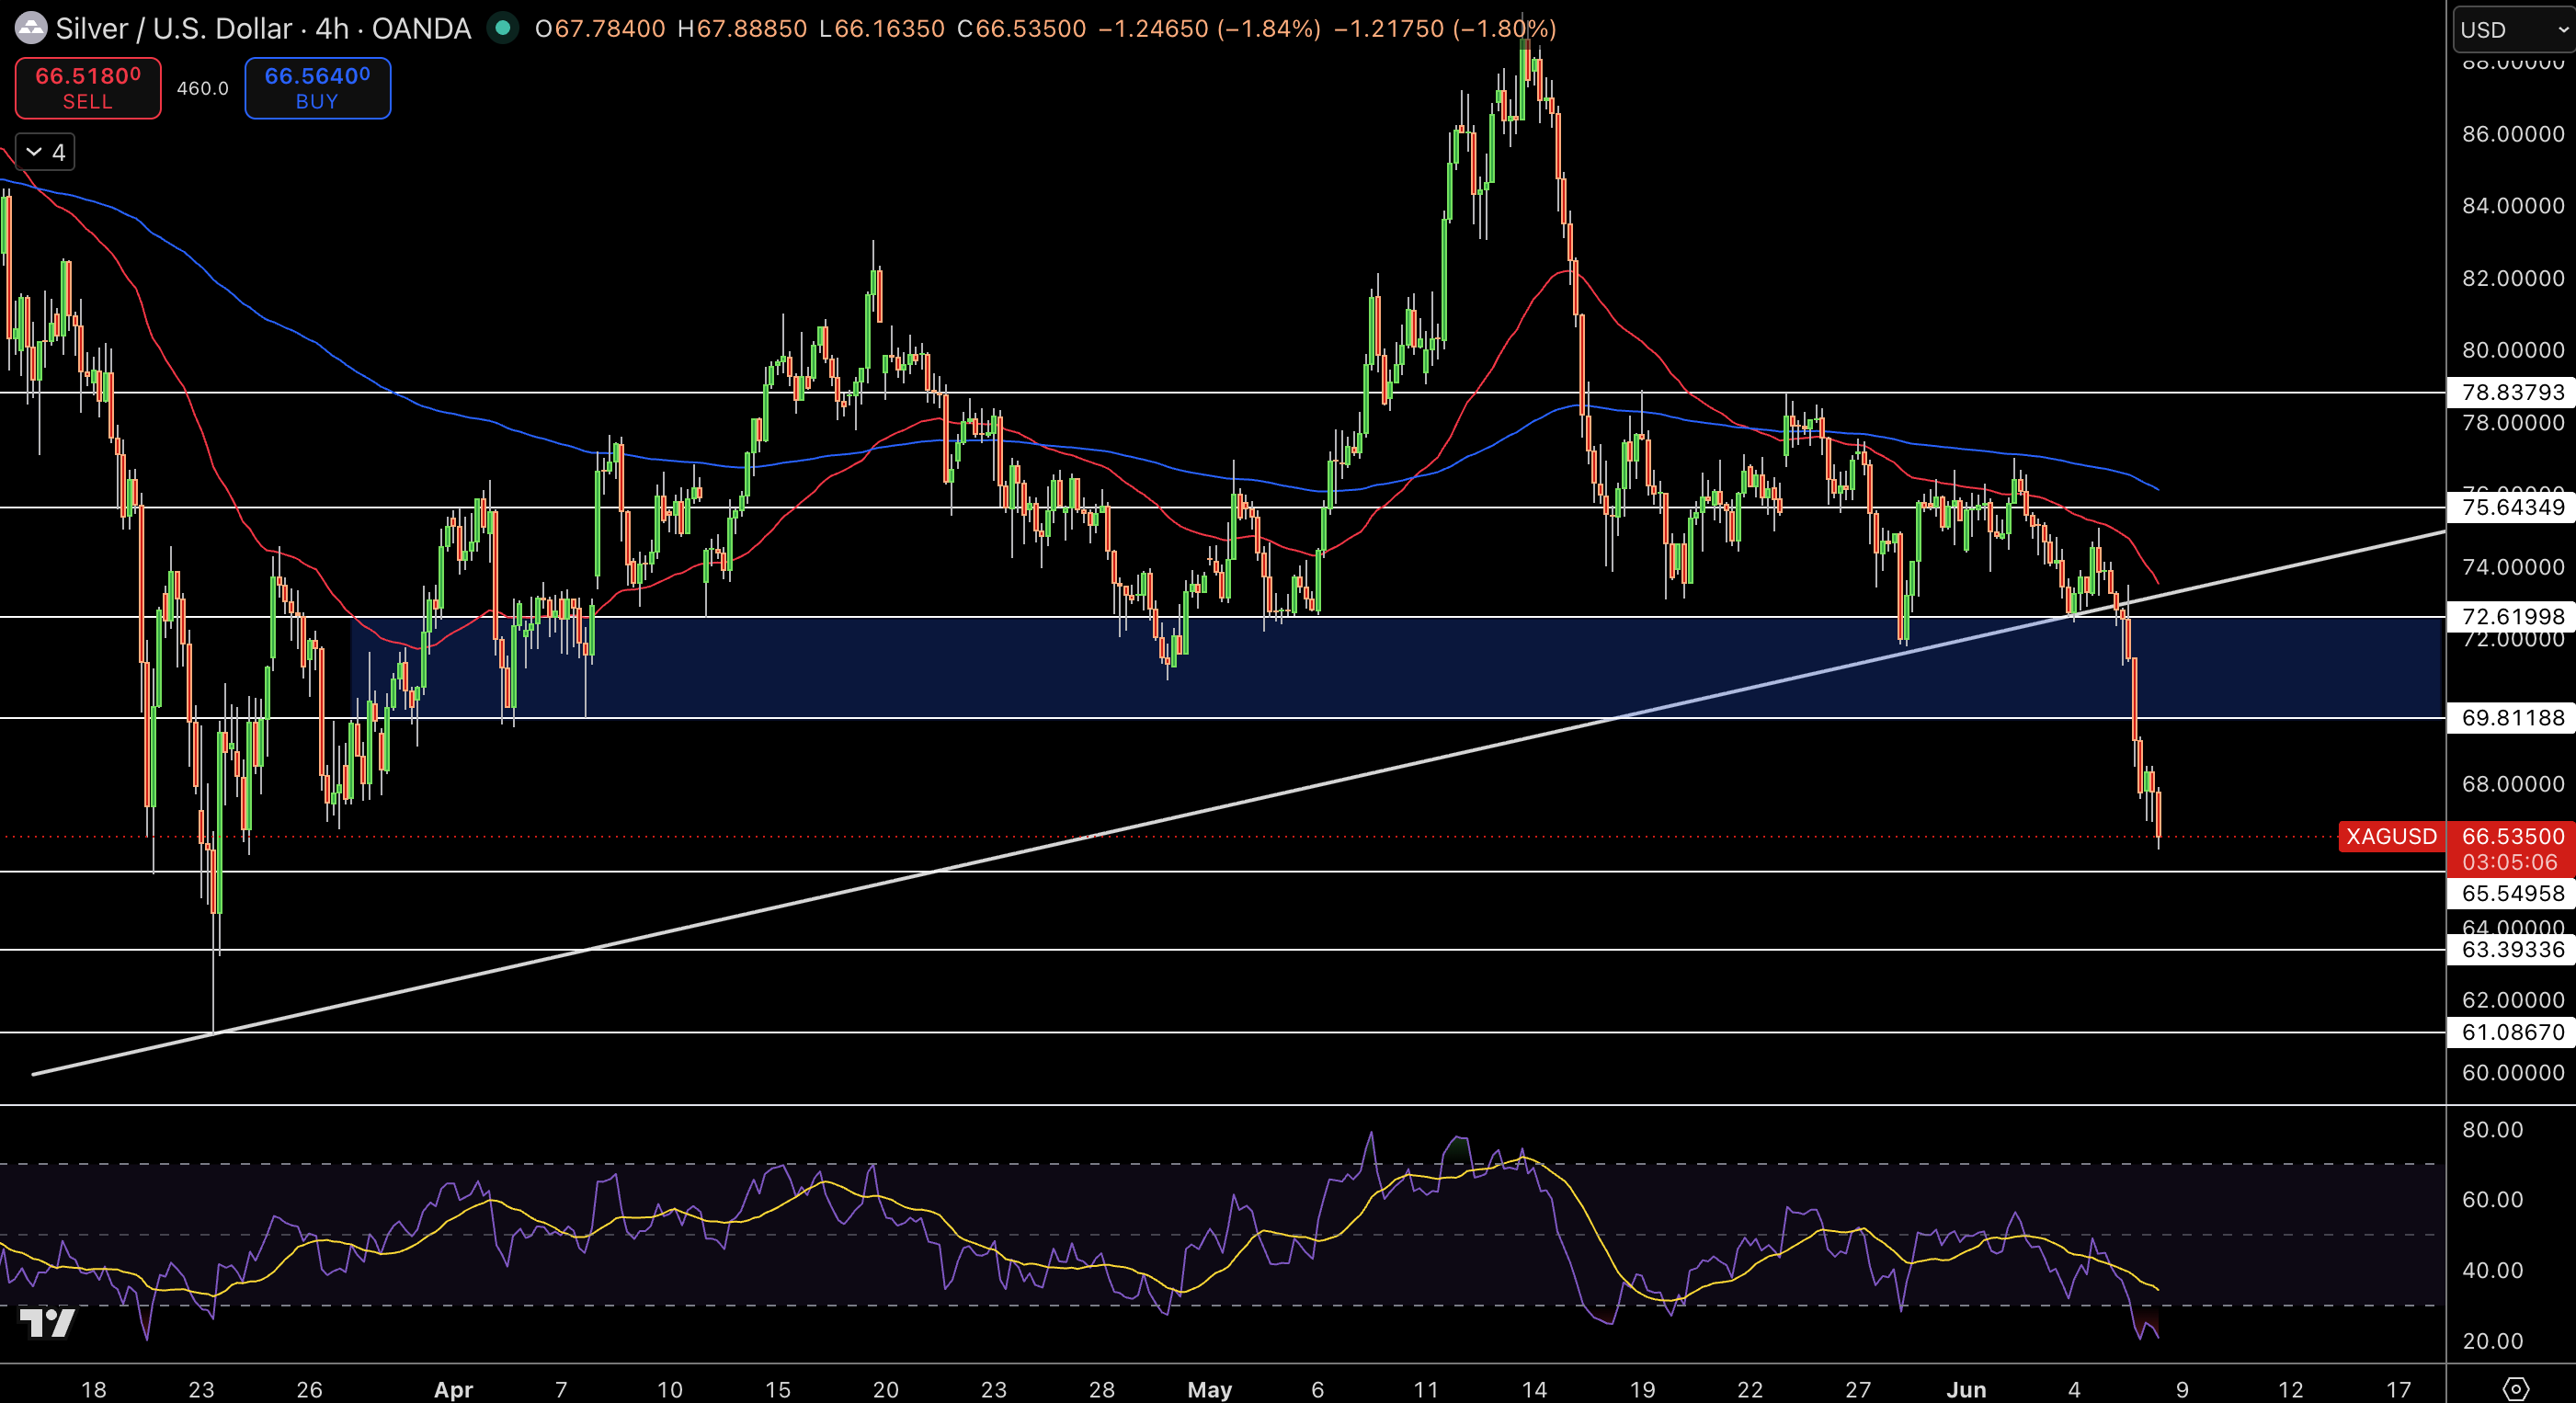The width and height of the screenshot is (2576, 1403).
Task: Select the 63.39336 price level label
Action: point(2511,949)
